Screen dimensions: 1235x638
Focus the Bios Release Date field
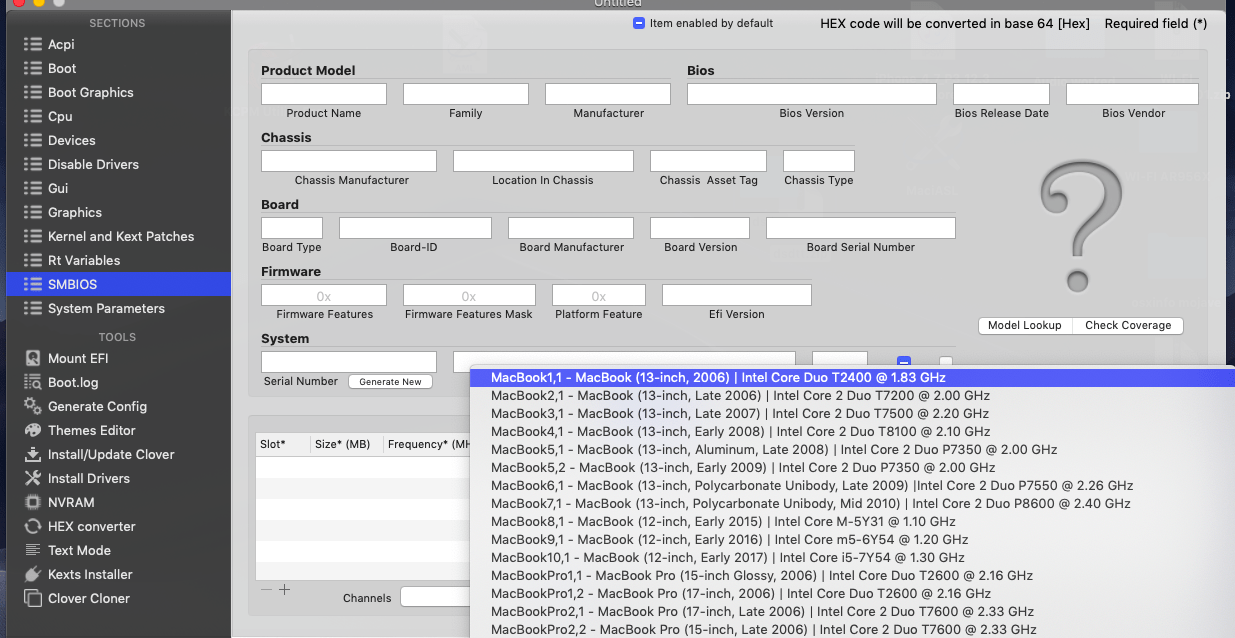click(x=1001, y=94)
